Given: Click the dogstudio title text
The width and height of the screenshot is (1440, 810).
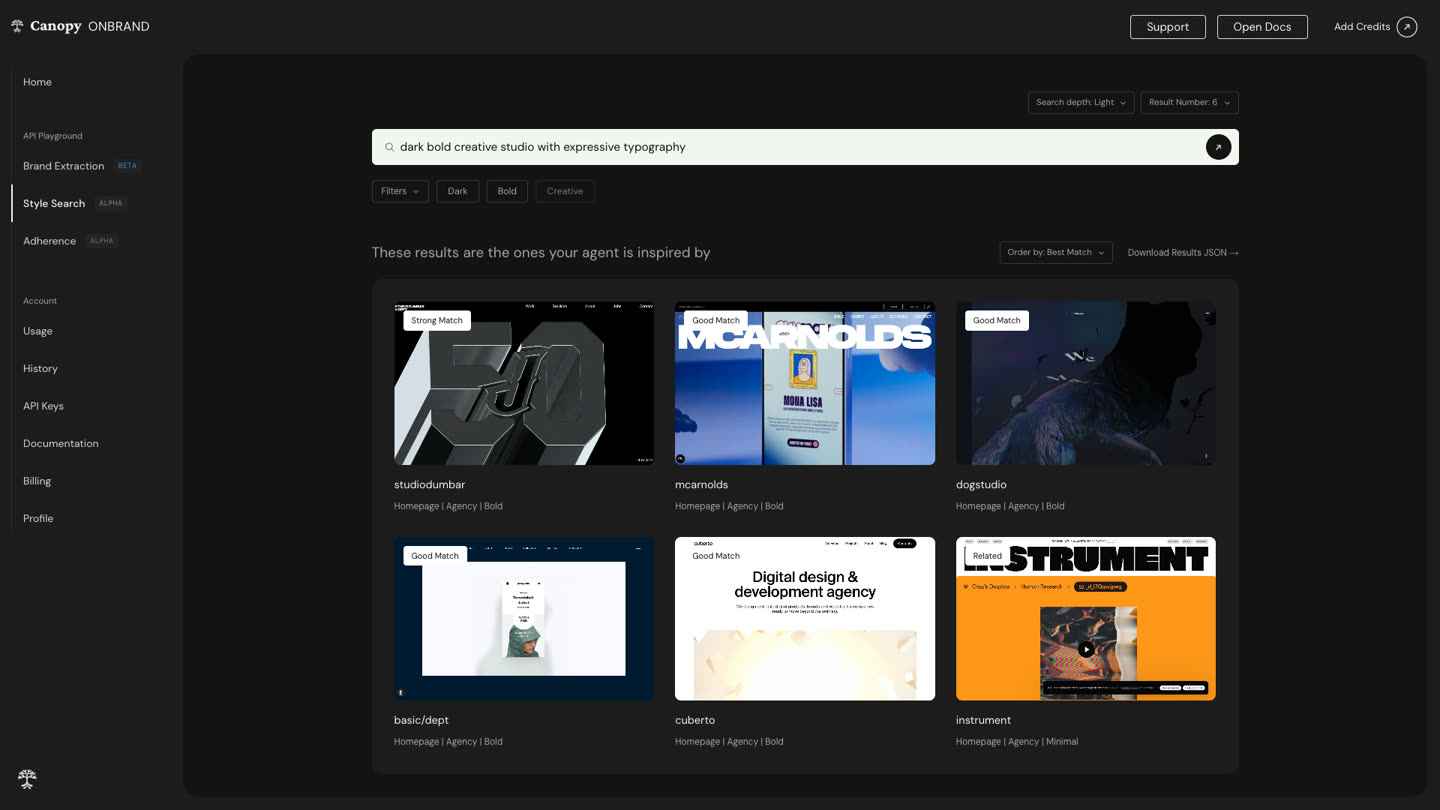Looking at the screenshot, I should point(981,485).
